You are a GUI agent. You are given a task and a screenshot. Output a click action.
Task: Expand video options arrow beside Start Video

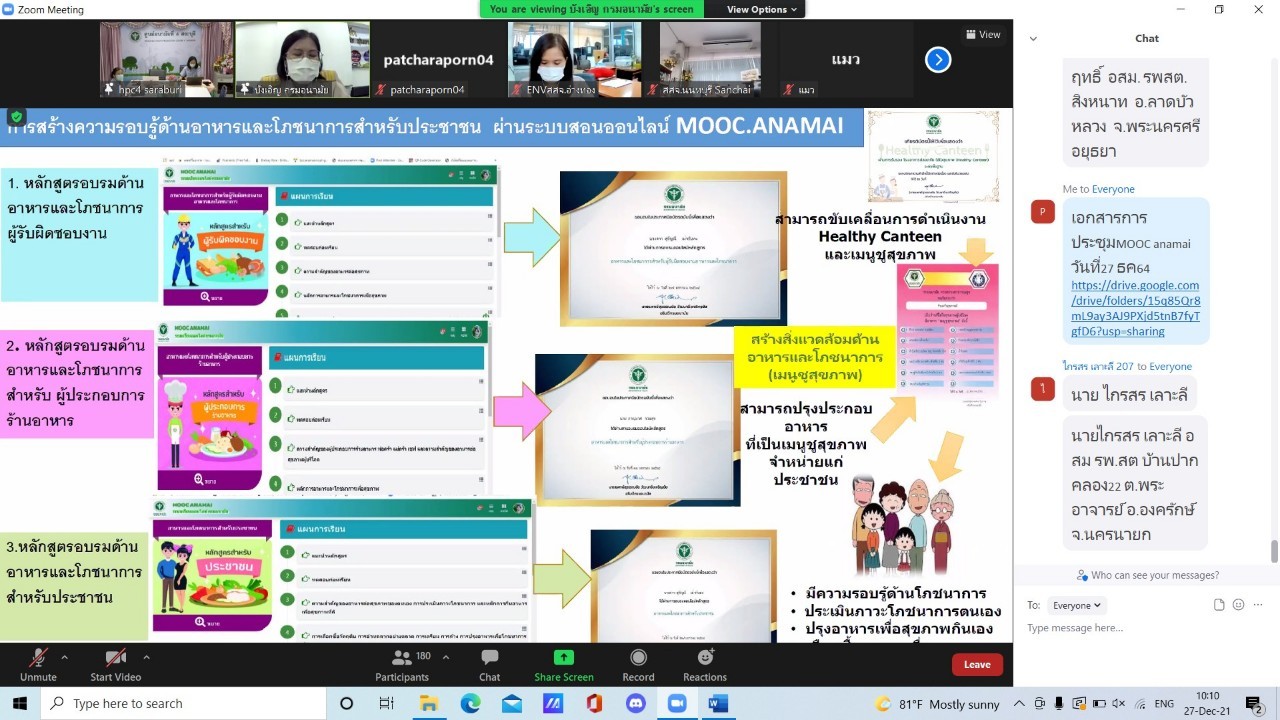(x=146, y=657)
